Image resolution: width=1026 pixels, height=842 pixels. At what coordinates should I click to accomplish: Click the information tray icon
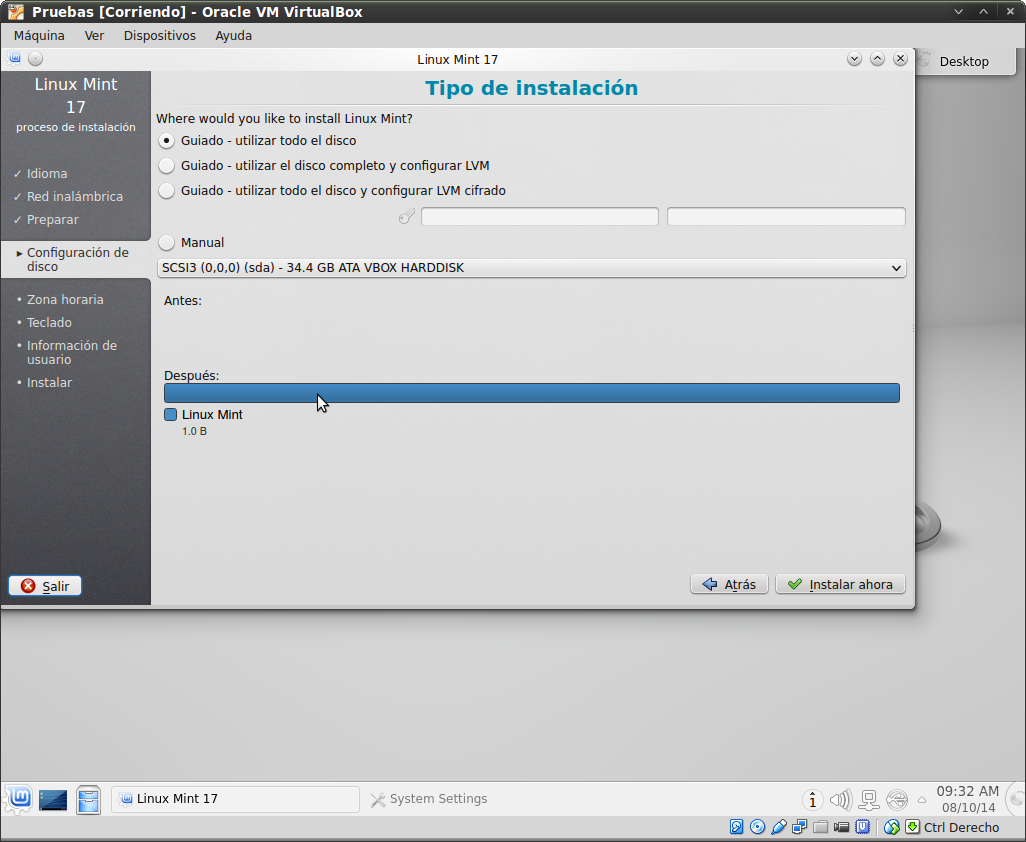click(813, 799)
